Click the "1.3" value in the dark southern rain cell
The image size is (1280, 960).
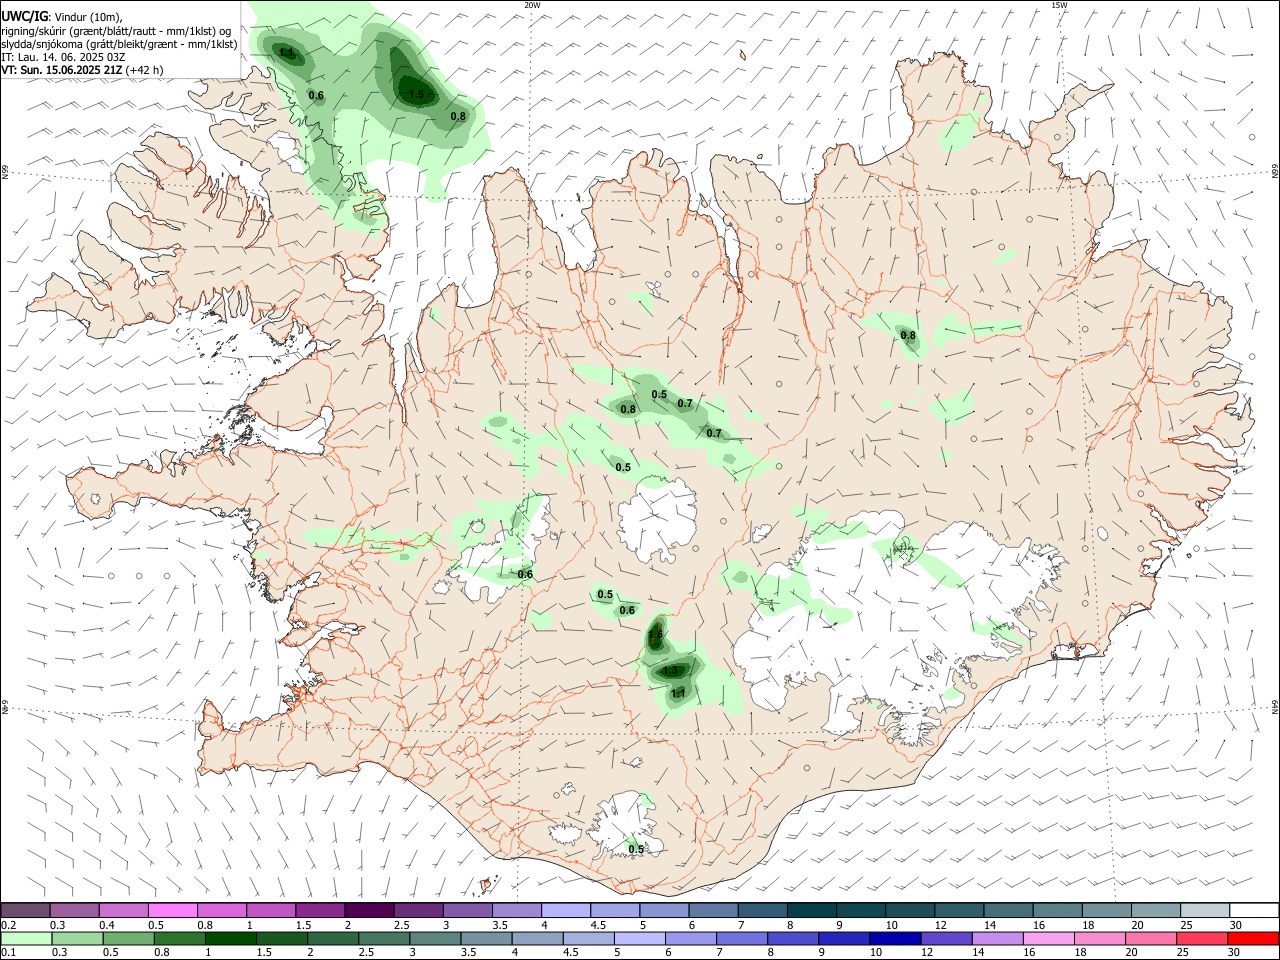[672, 671]
